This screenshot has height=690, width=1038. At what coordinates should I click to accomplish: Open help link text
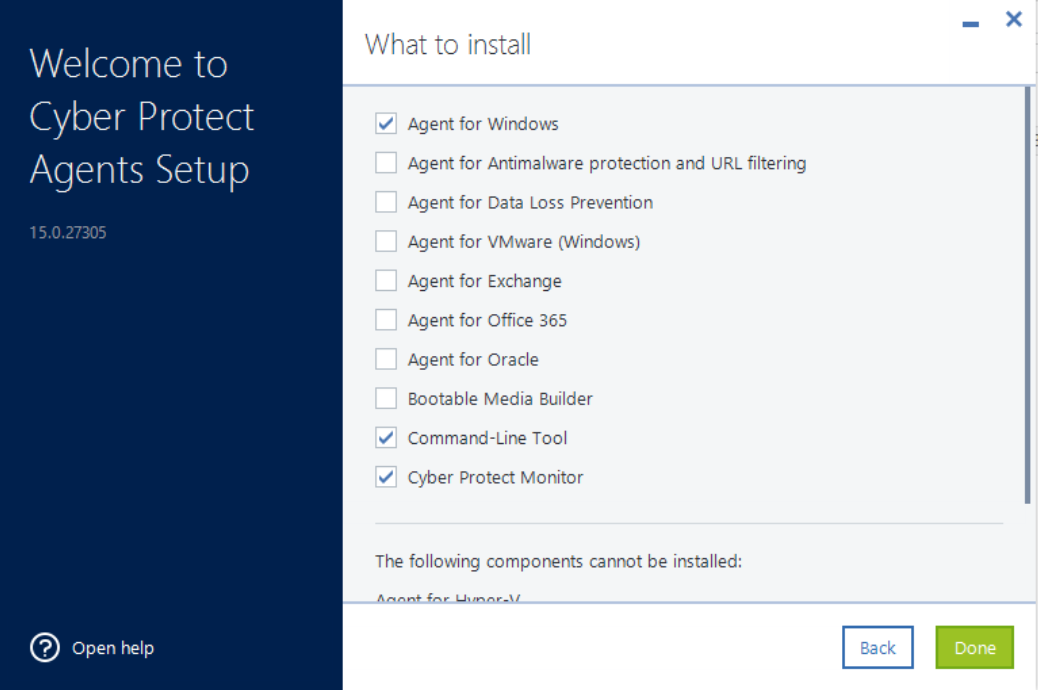click(113, 648)
